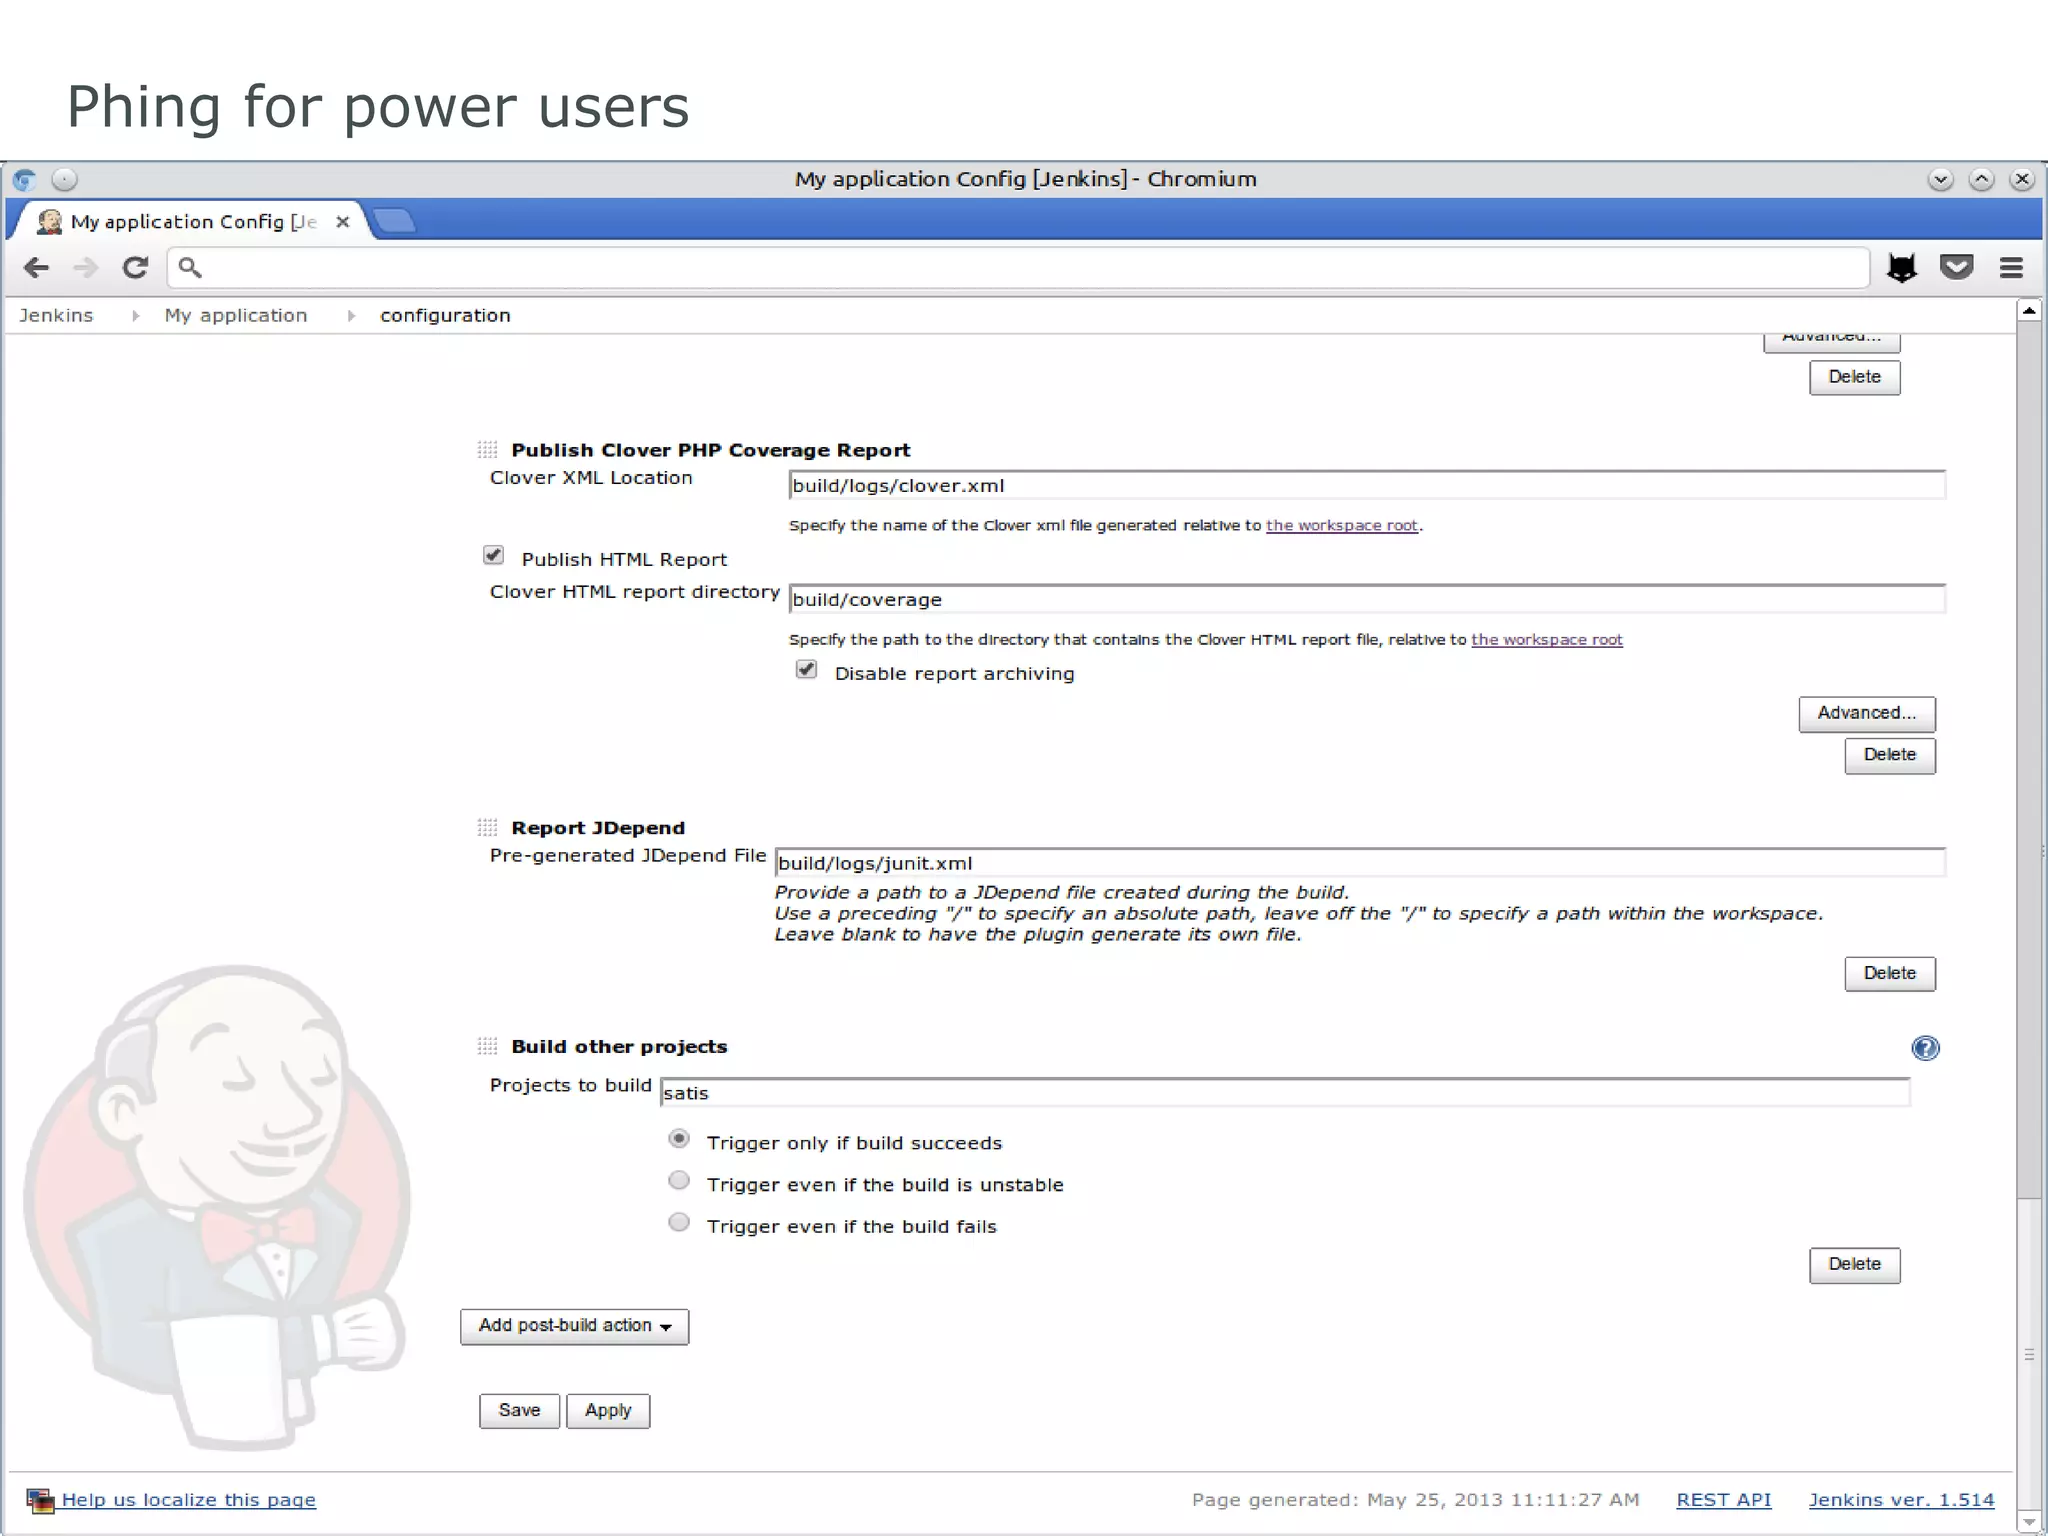The image size is (2048, 1536).
Task: Delete the Report JDepend action
Action: point(1890,974)
